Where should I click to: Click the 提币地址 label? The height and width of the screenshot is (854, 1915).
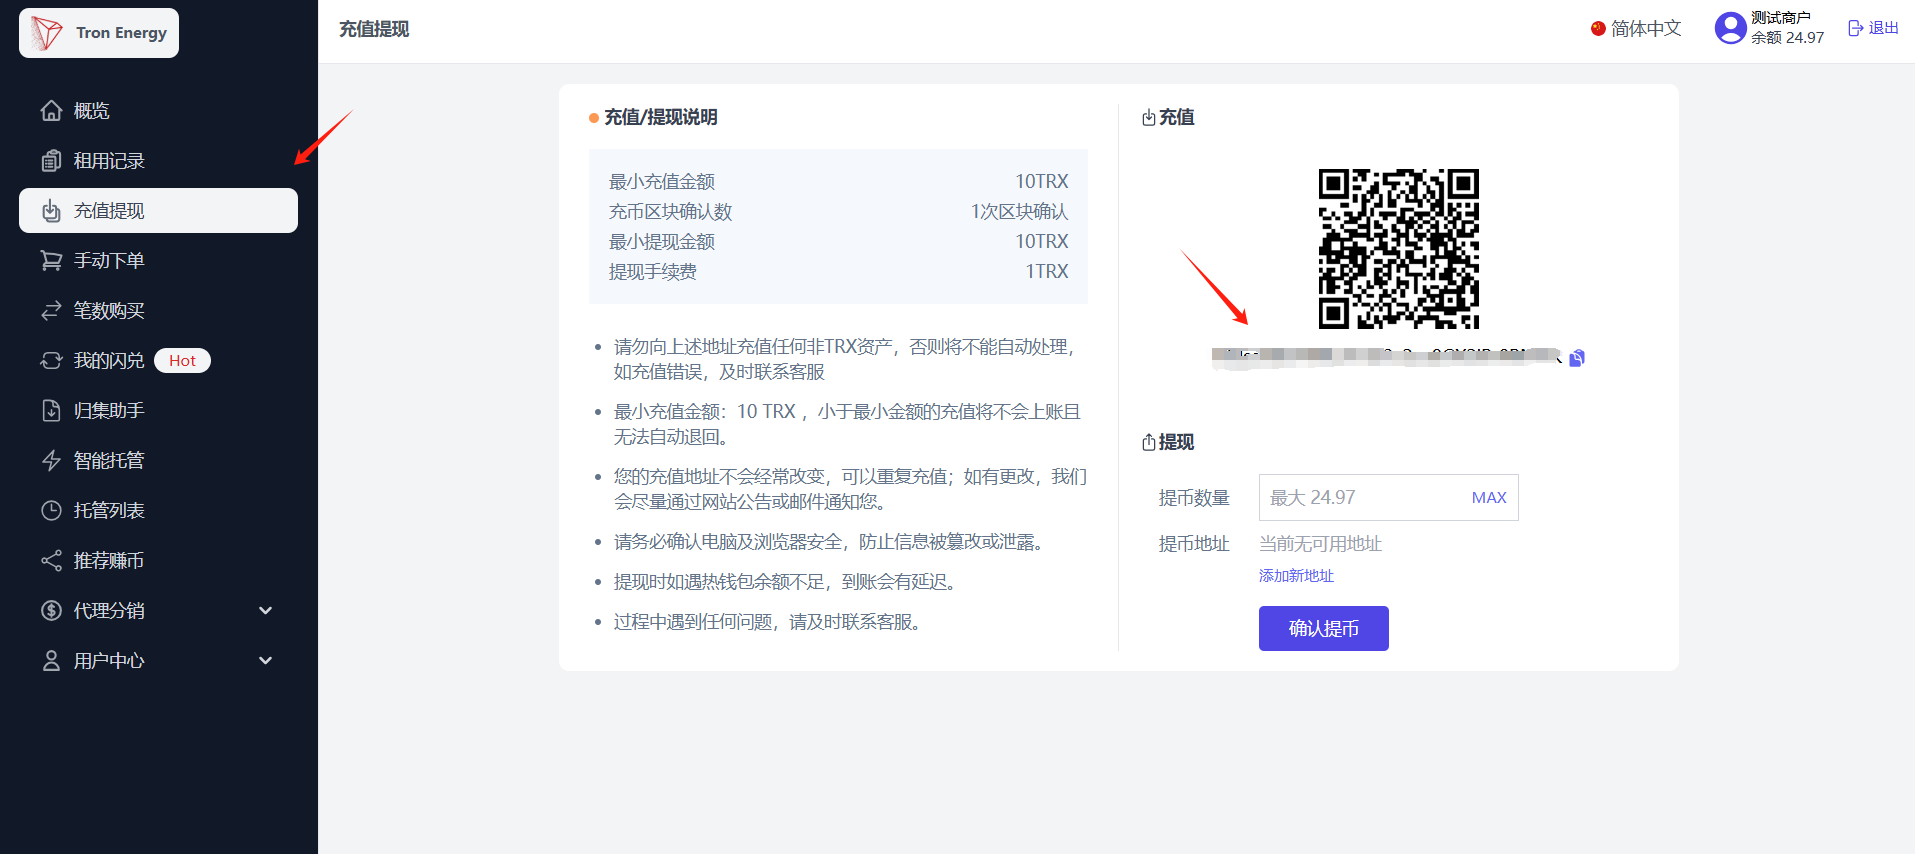click(1194, 544)
